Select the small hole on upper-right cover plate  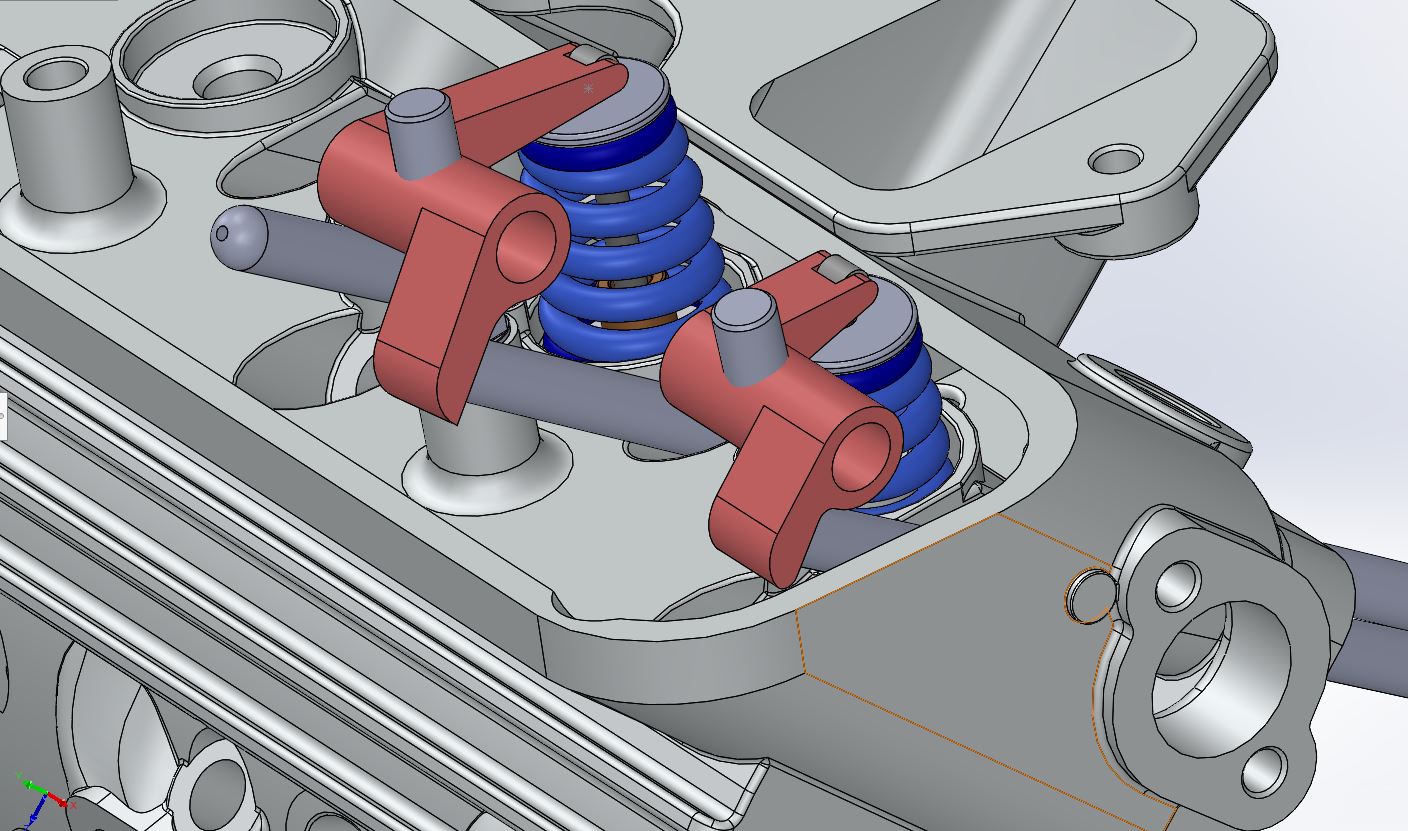coord(1116,160)
